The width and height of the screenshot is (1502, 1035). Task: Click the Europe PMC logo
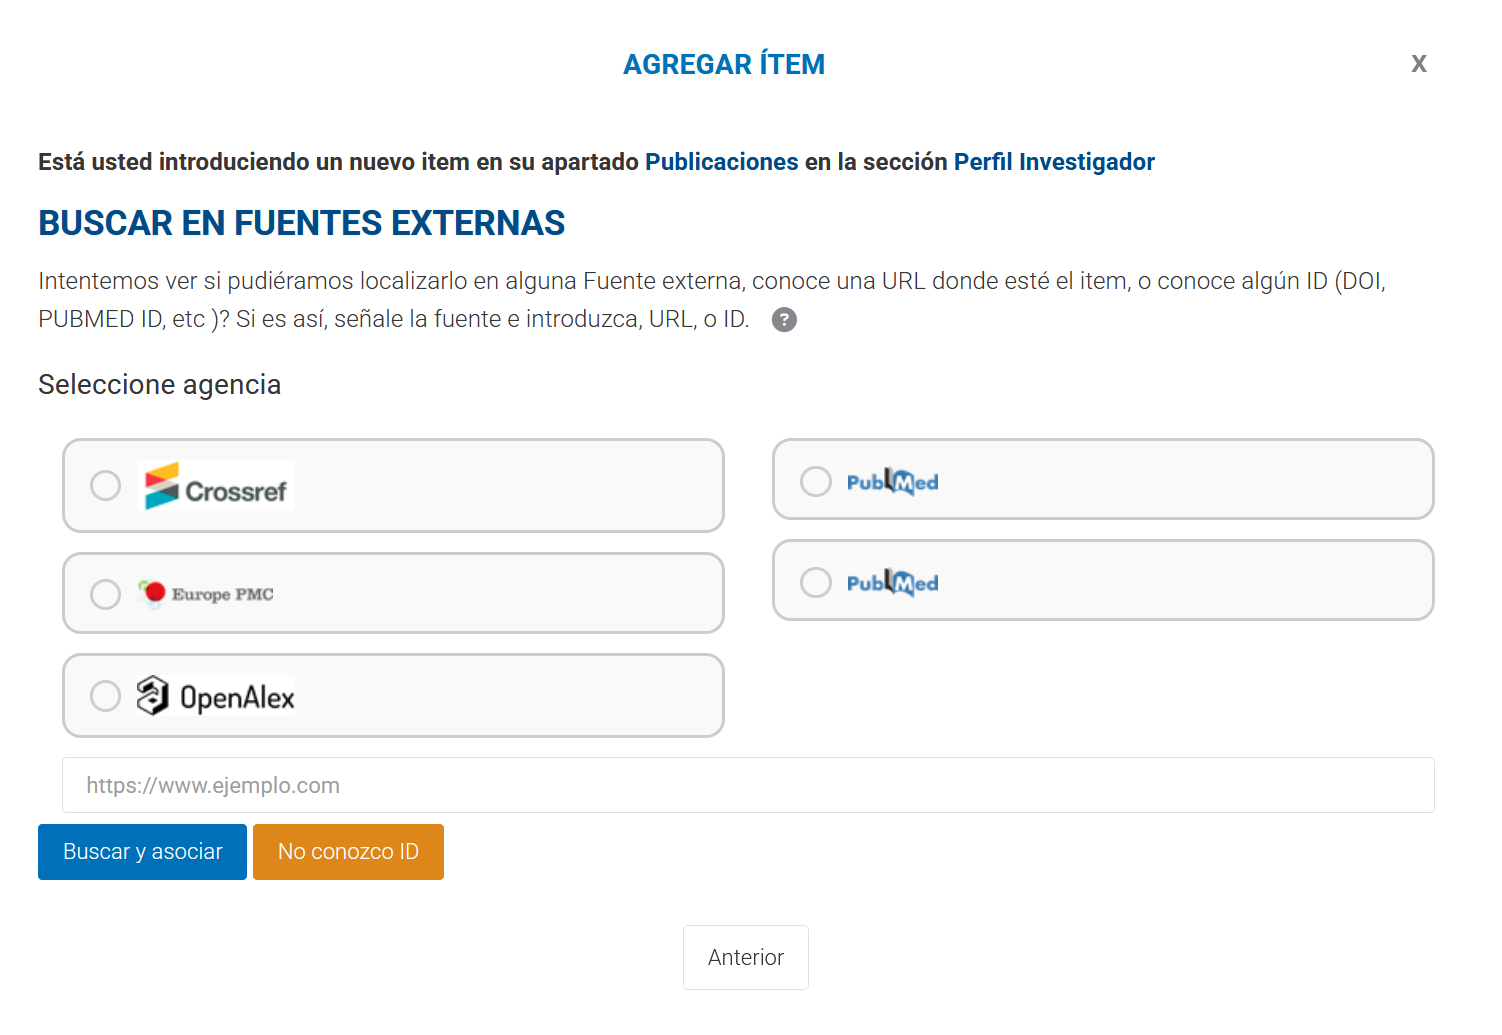click(x=207, y=594)
